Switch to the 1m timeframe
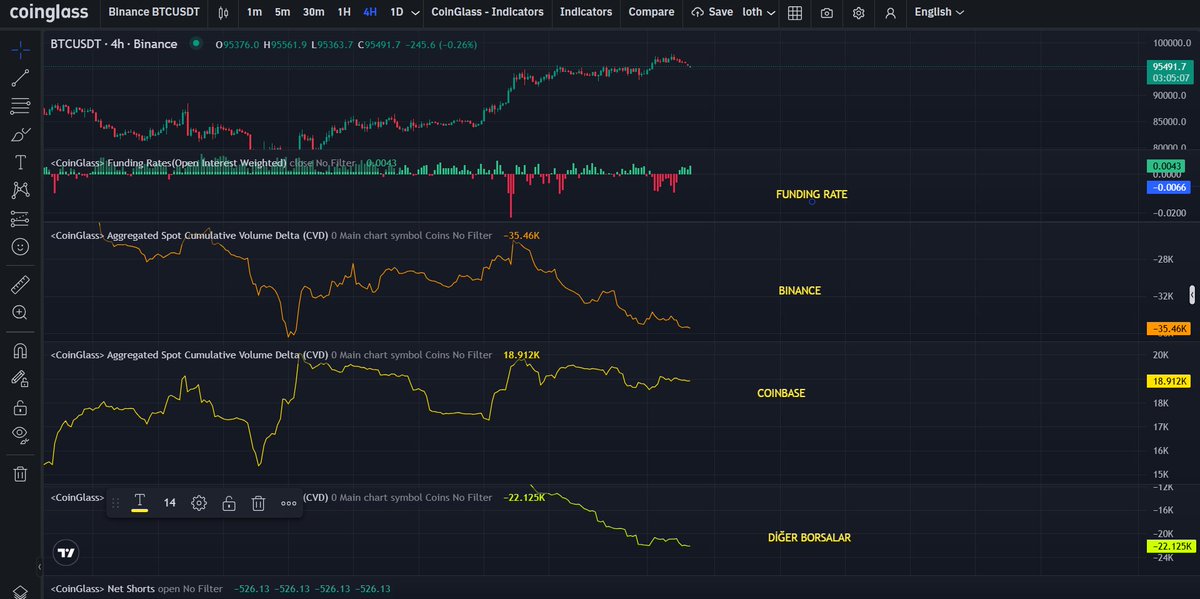1200x599 pixels. [x=254, y=13]
